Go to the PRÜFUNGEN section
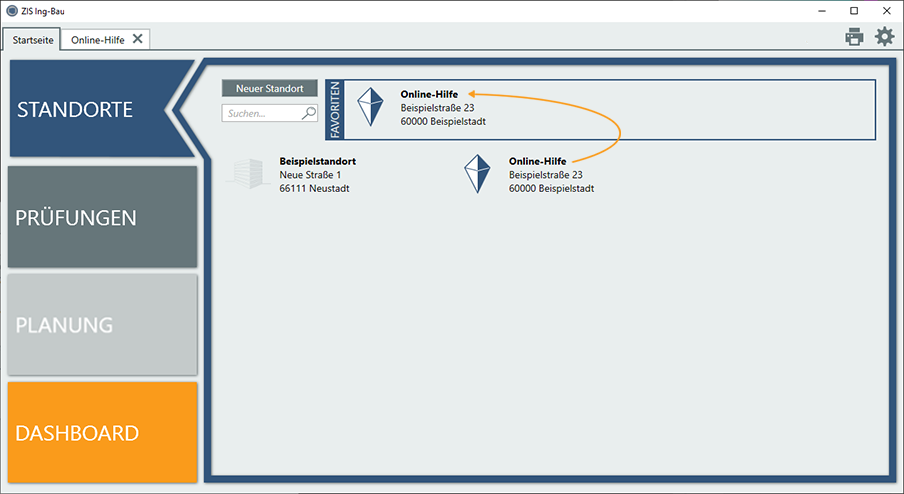This screenshot has height=494, width=904. pos(102,217)
